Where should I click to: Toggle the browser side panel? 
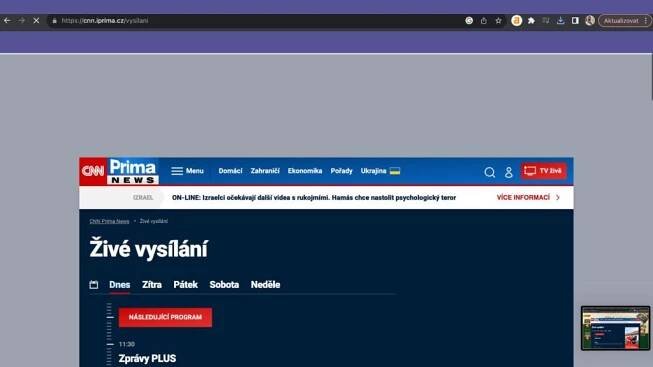coord(575,20)
